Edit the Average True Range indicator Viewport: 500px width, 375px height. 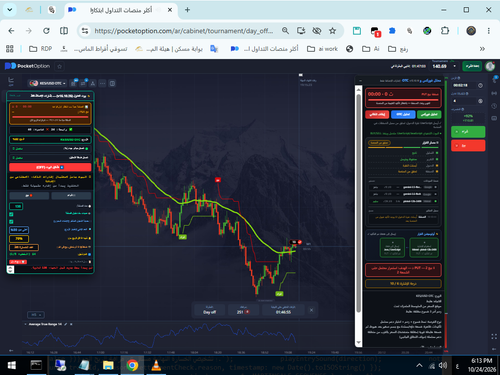(66, 324)
